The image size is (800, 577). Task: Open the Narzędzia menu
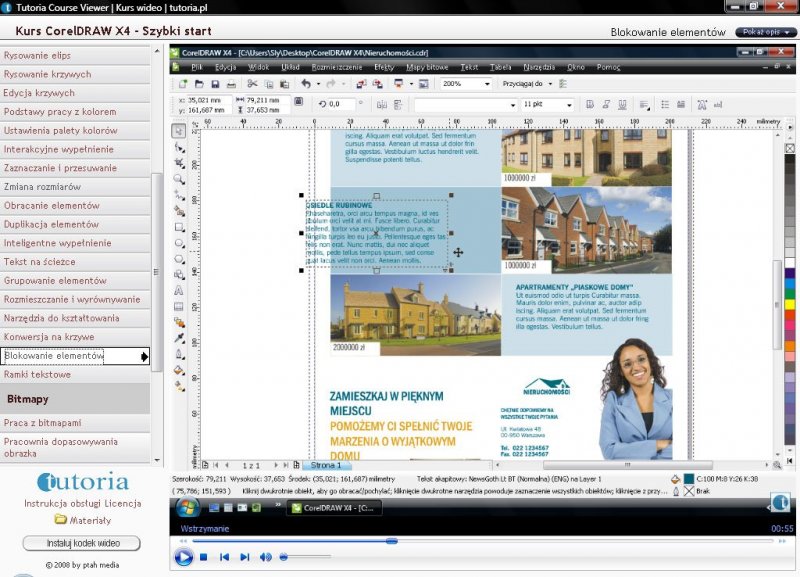pos(539,67)
